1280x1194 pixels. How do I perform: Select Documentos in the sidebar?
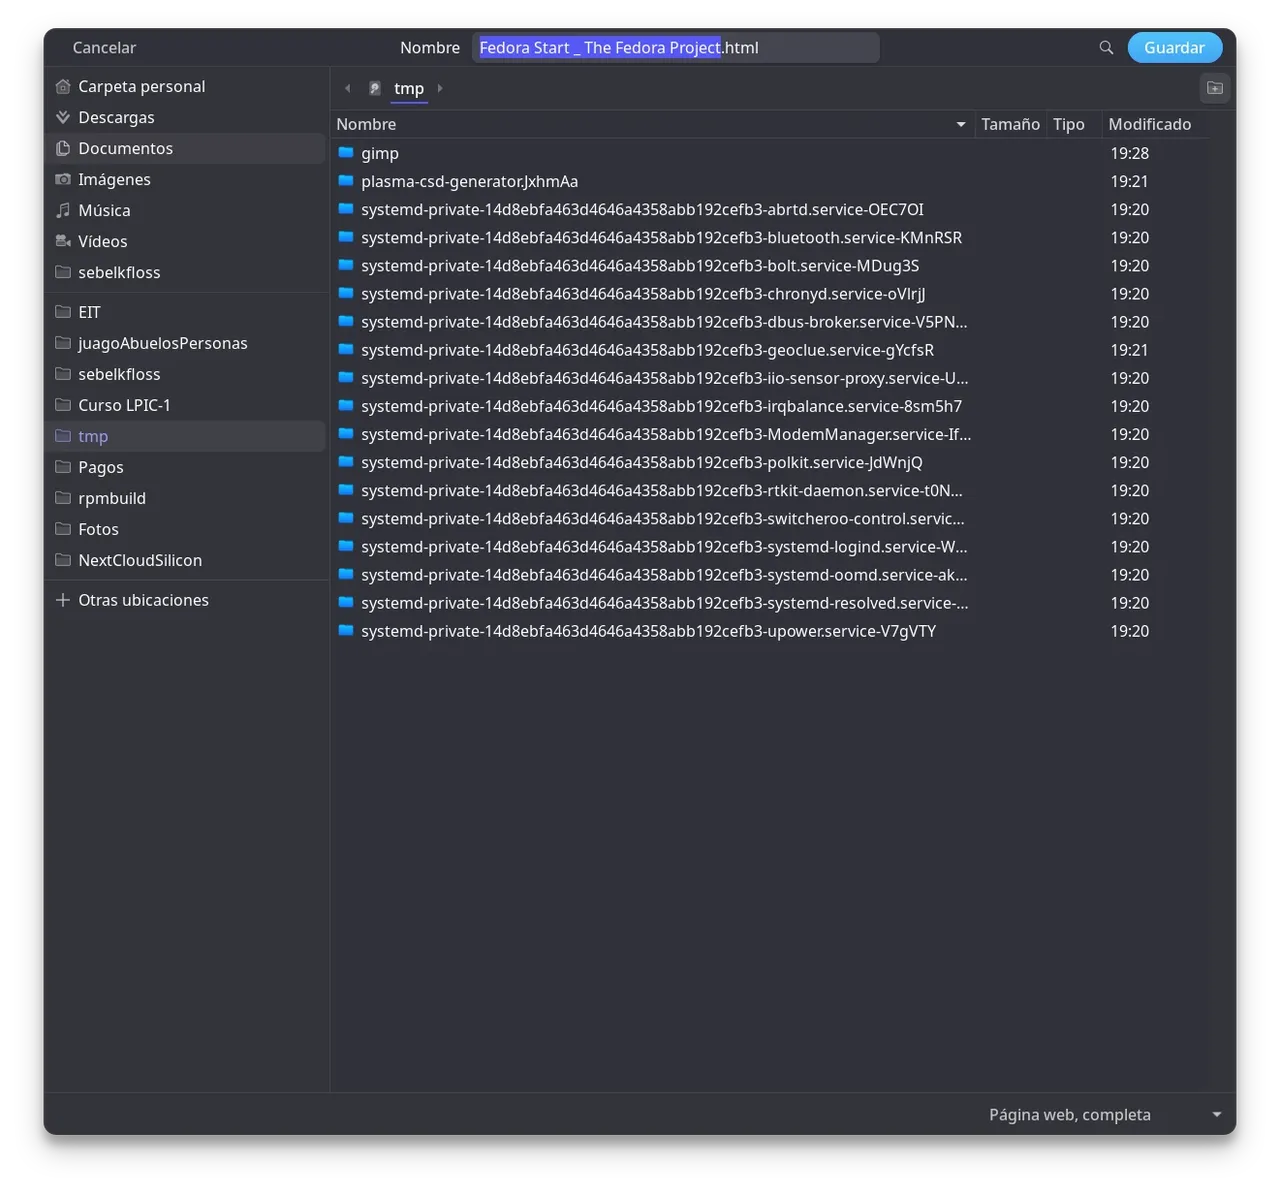point(125,148)
